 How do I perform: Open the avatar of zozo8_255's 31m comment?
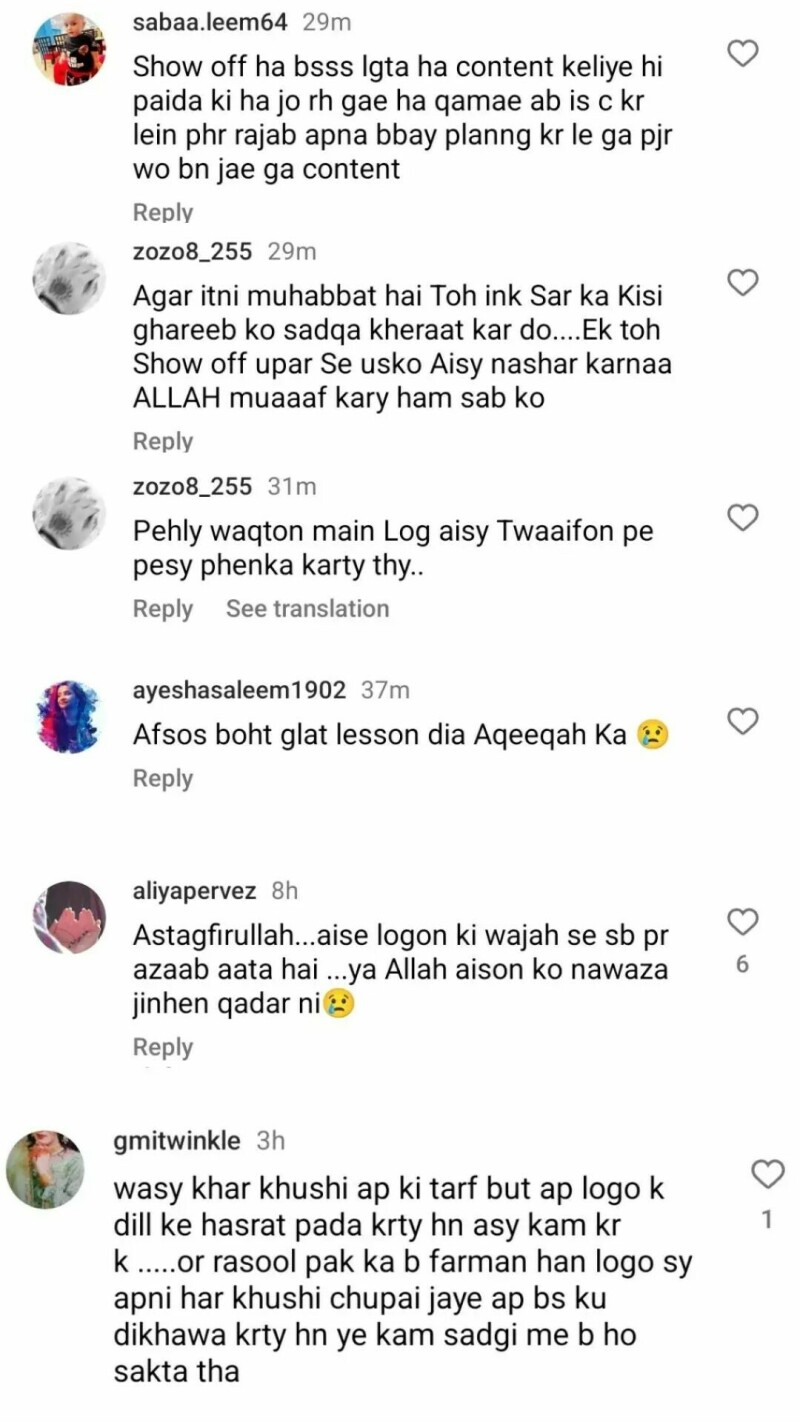pyautogui.click(x=69, y=513)
